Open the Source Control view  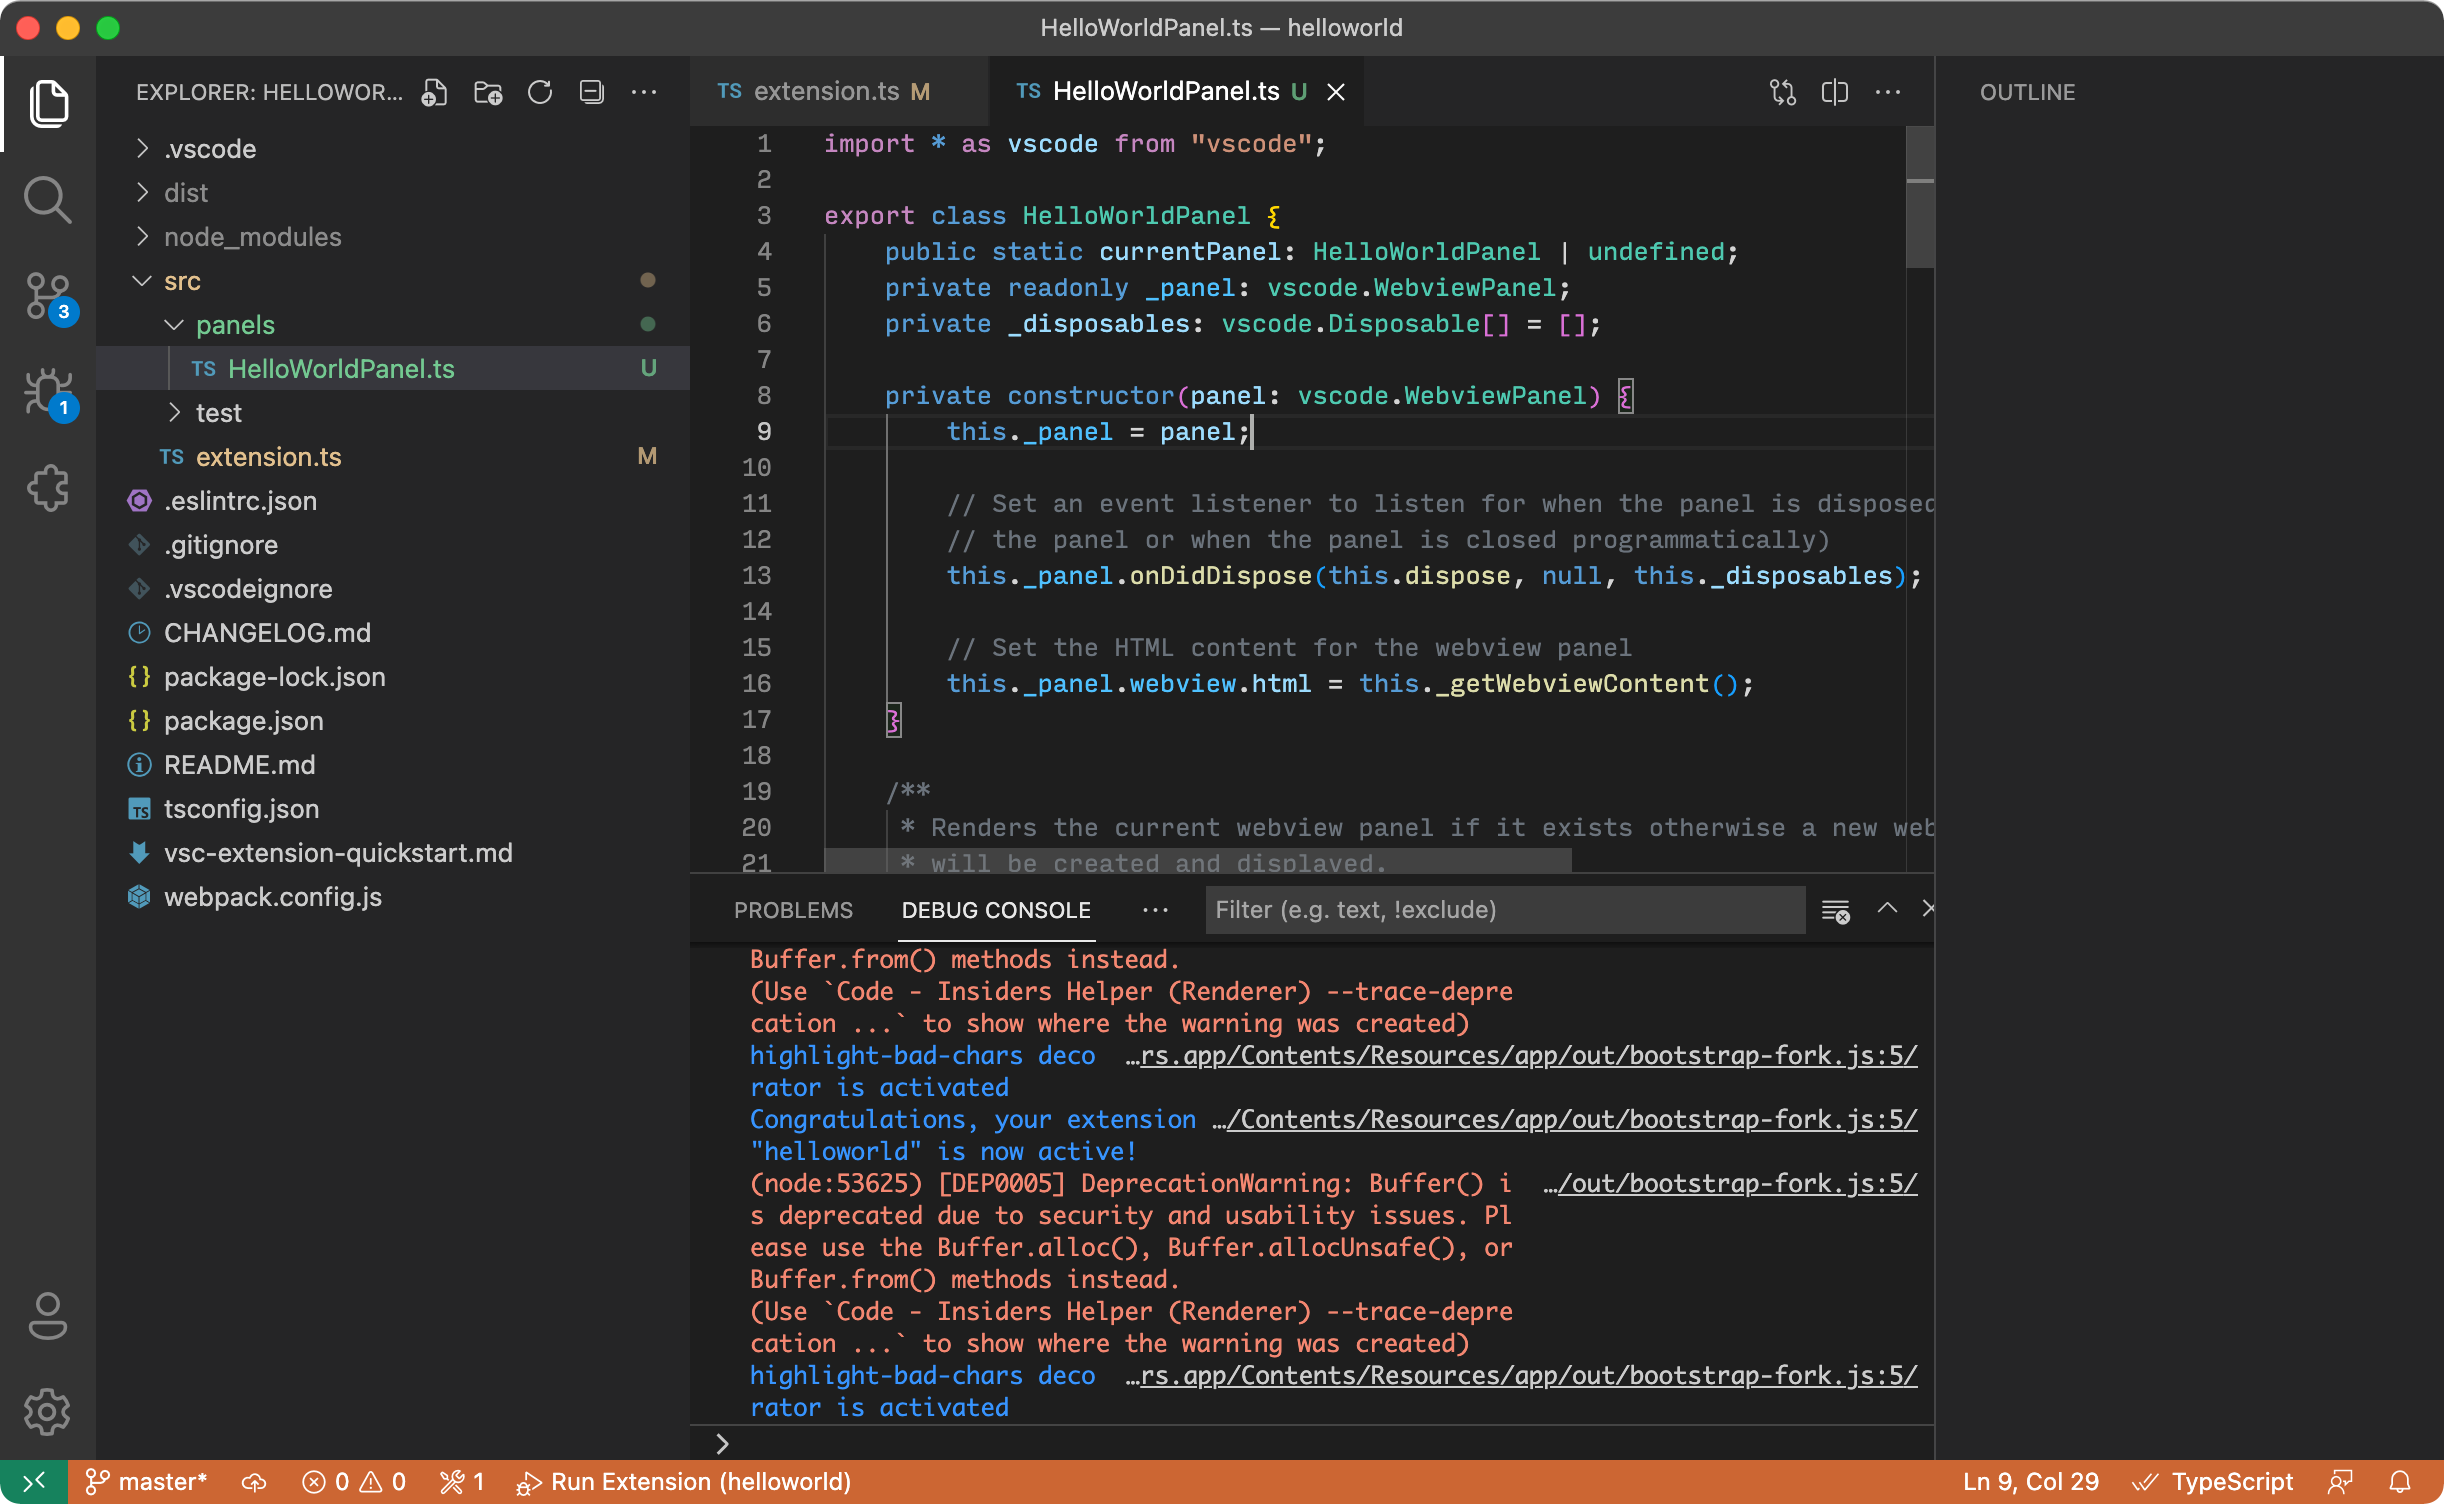47,296
